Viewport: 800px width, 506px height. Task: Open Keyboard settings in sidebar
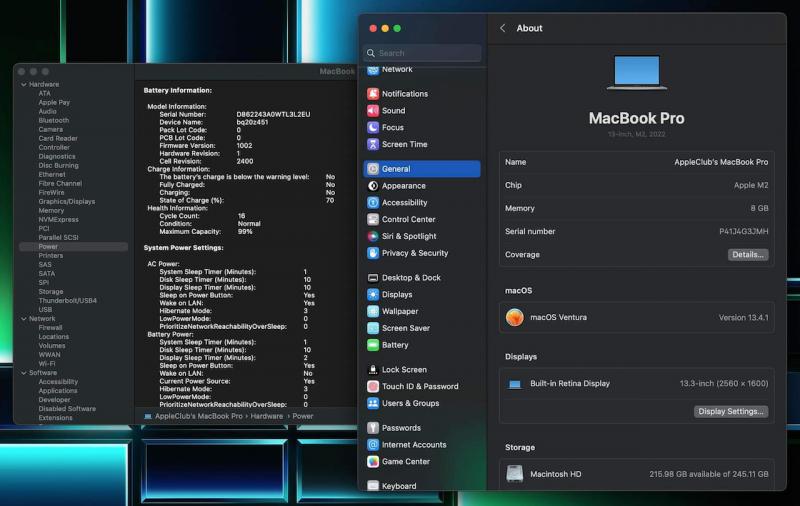(399, 486)
